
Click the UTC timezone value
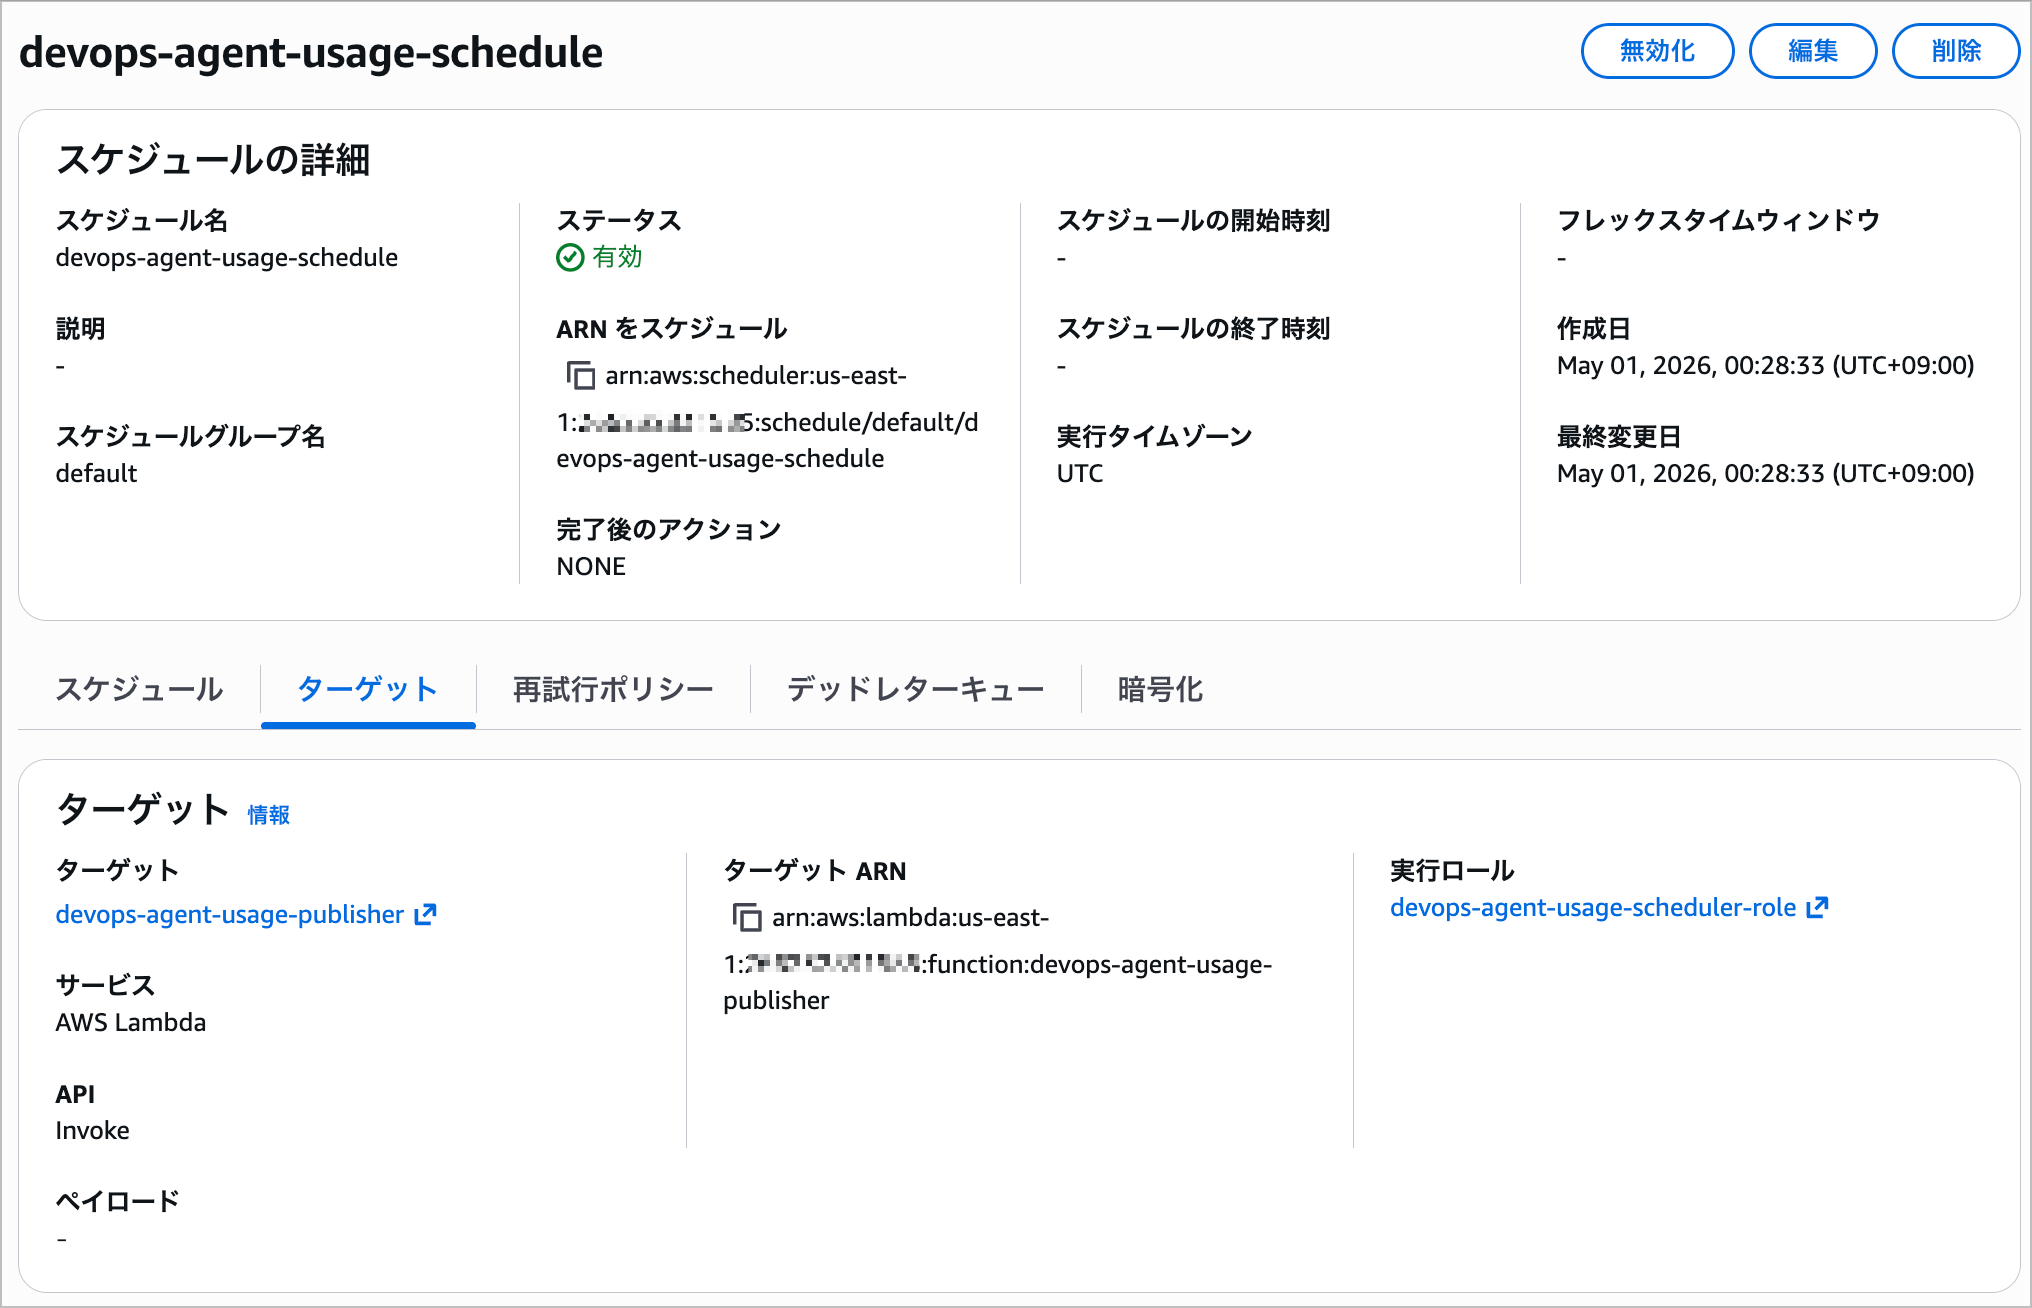point(1080,473)
